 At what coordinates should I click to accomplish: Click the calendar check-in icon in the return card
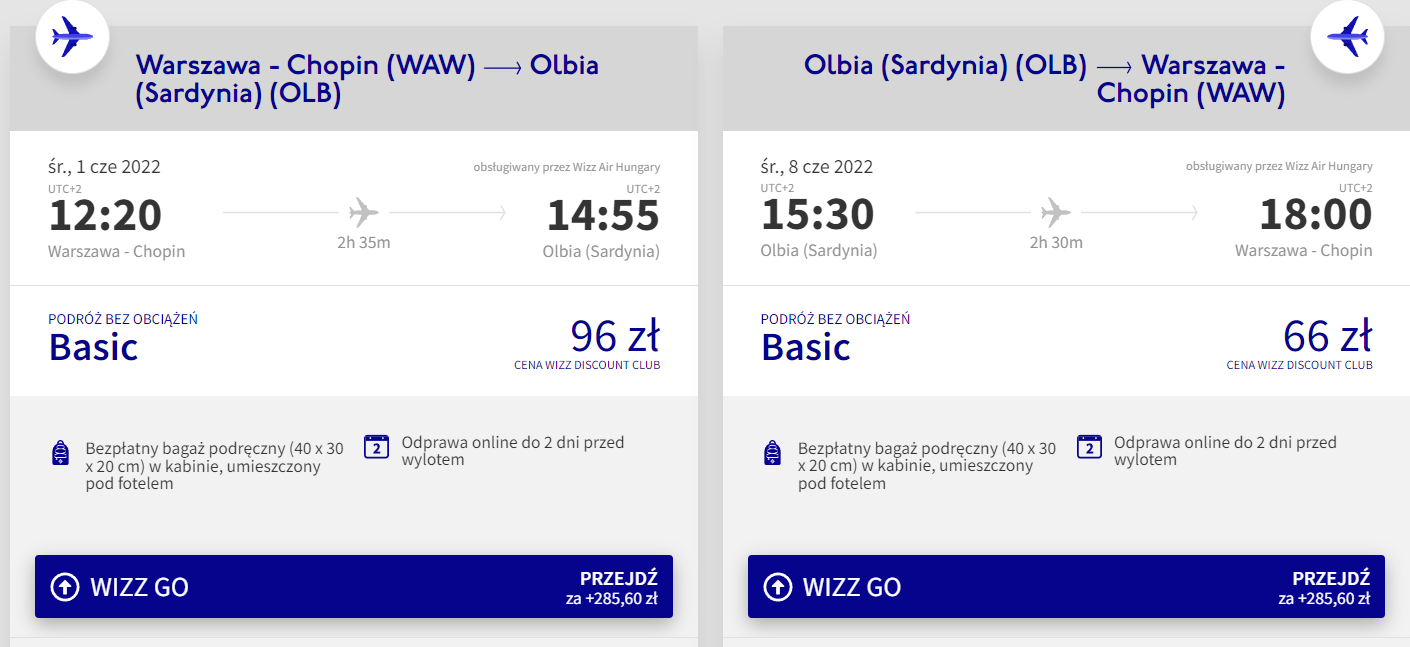(1089, 446)
